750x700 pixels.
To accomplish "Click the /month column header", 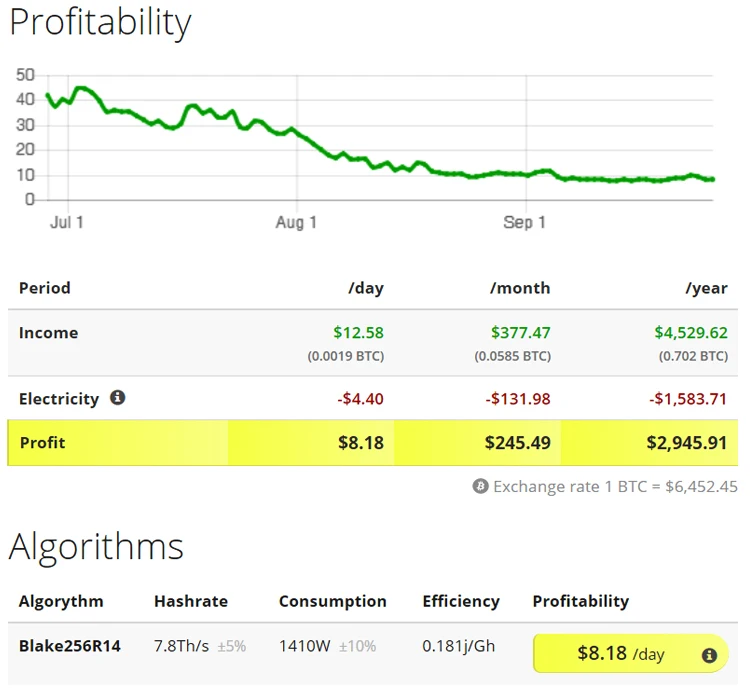I will click(520, 288).
